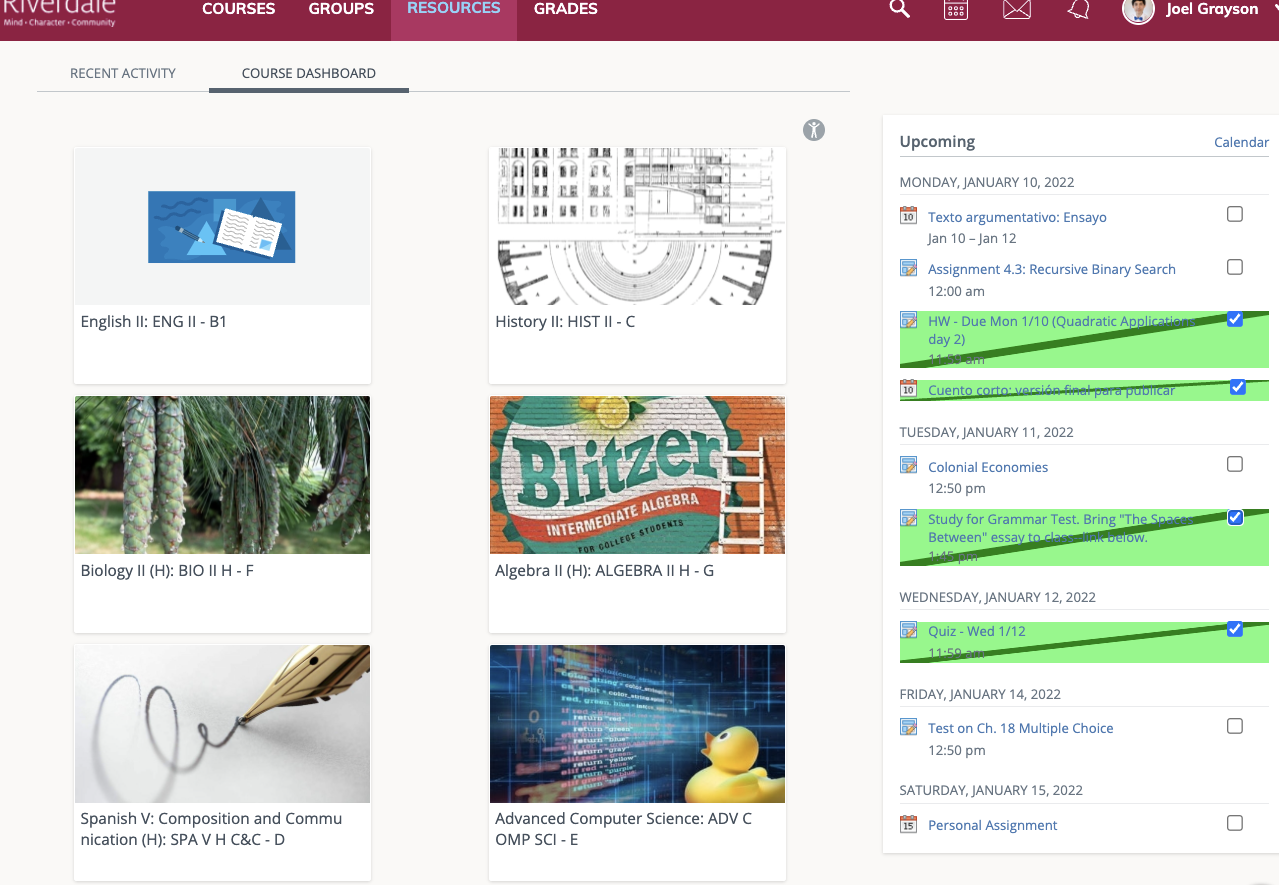This screenshot has height=885, width=1279.
Task: Open Texto argumentativo: Ensayo link
Action: (1017, 217)
